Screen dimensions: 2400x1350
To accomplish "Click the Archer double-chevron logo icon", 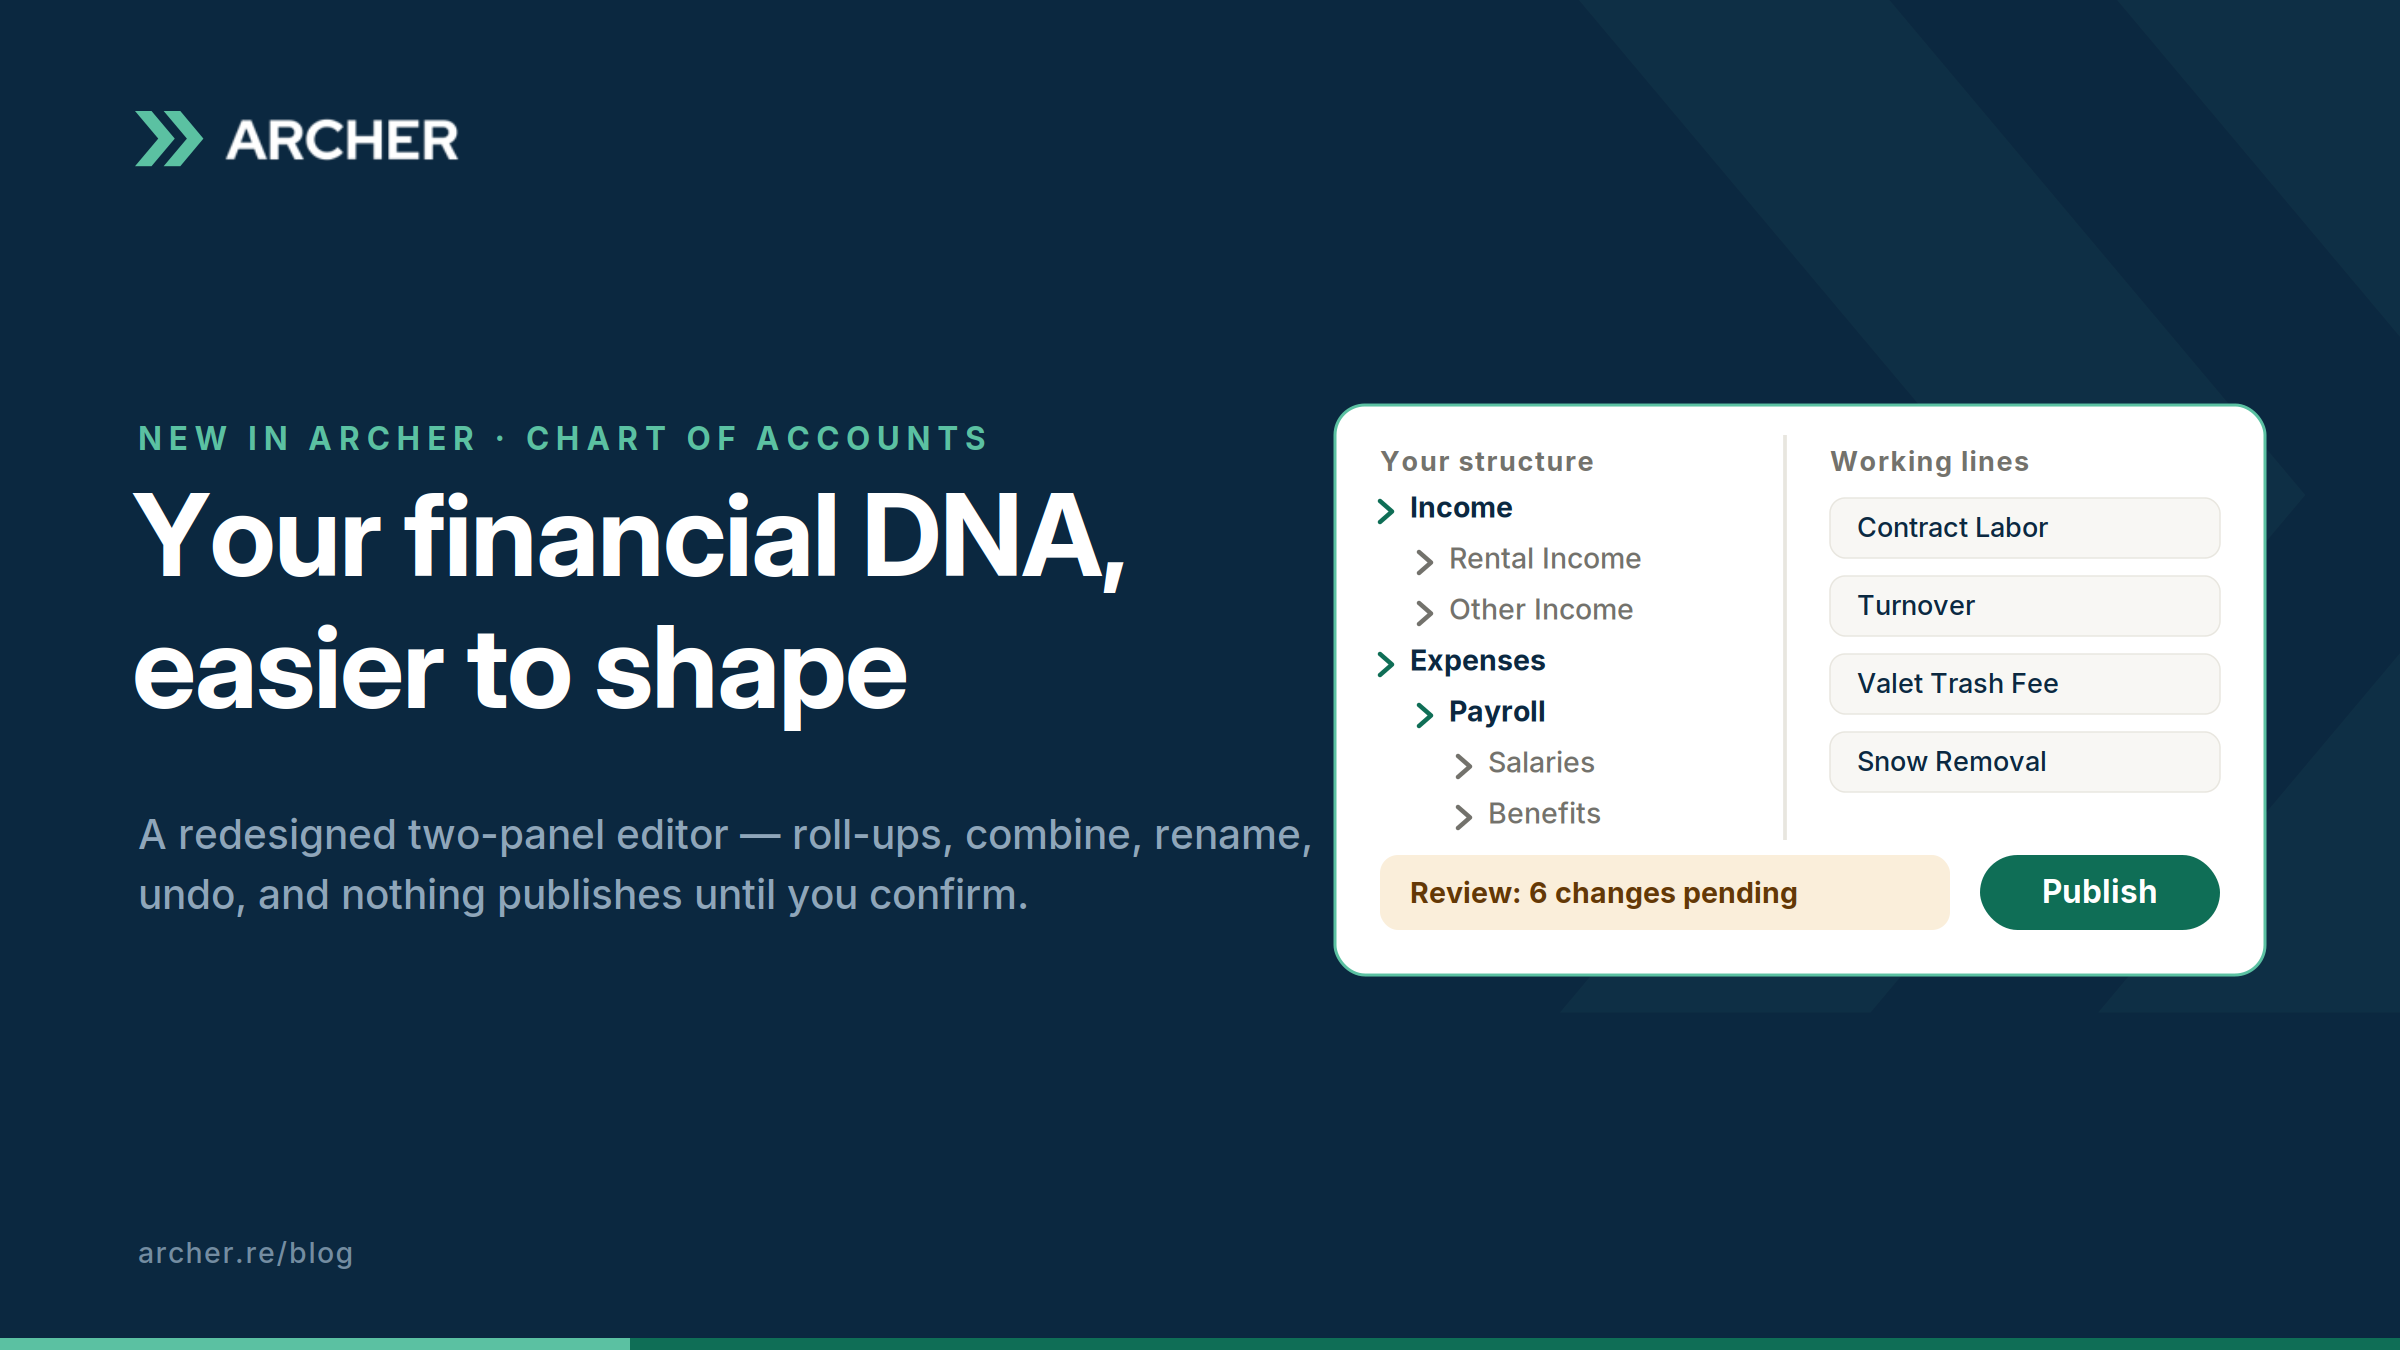I will pos(169,139).
